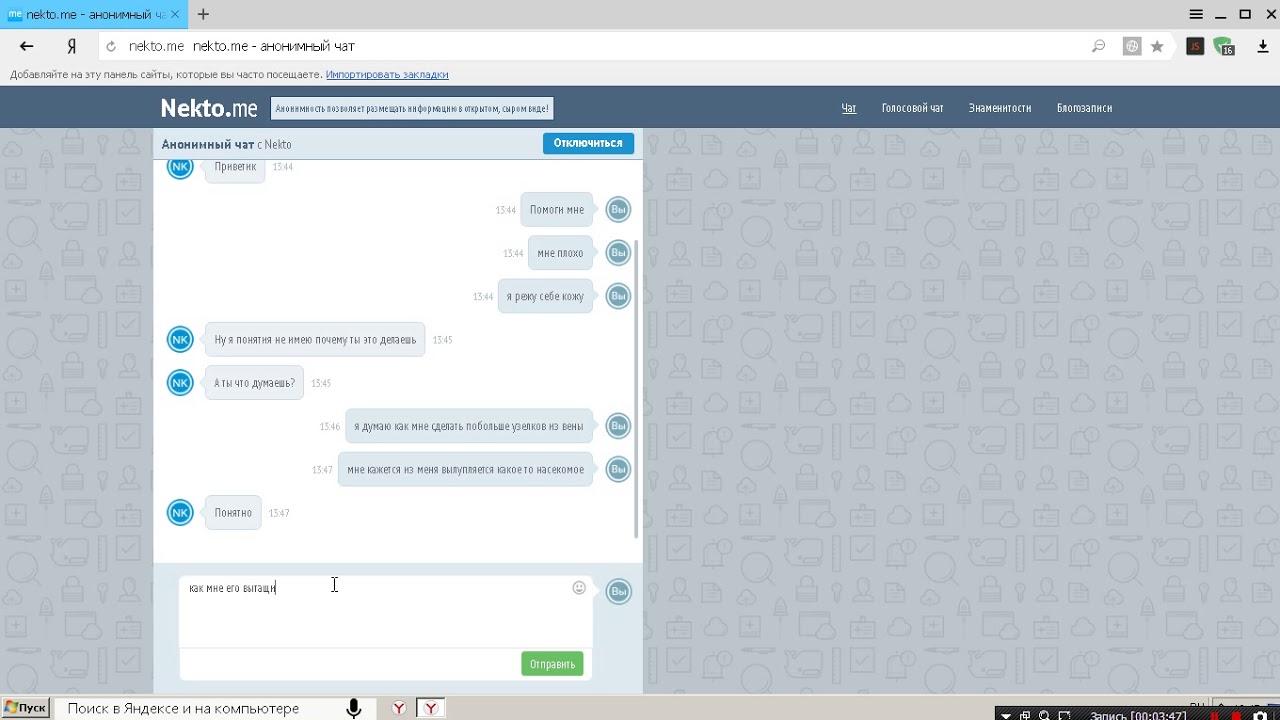Screen dimensions: 1280x720
Task: Click the taskbar microphone voice search icon
Action: click(x=354, y=708)
